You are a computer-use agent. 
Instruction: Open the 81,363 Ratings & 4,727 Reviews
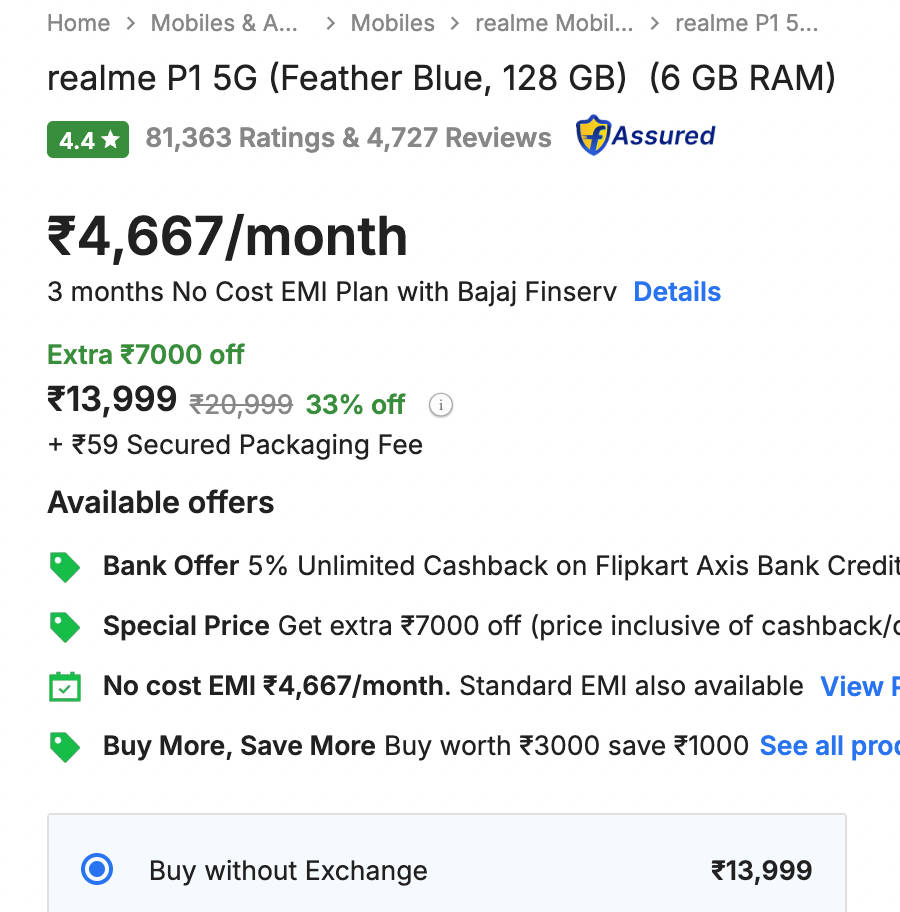tap(348, 138)
